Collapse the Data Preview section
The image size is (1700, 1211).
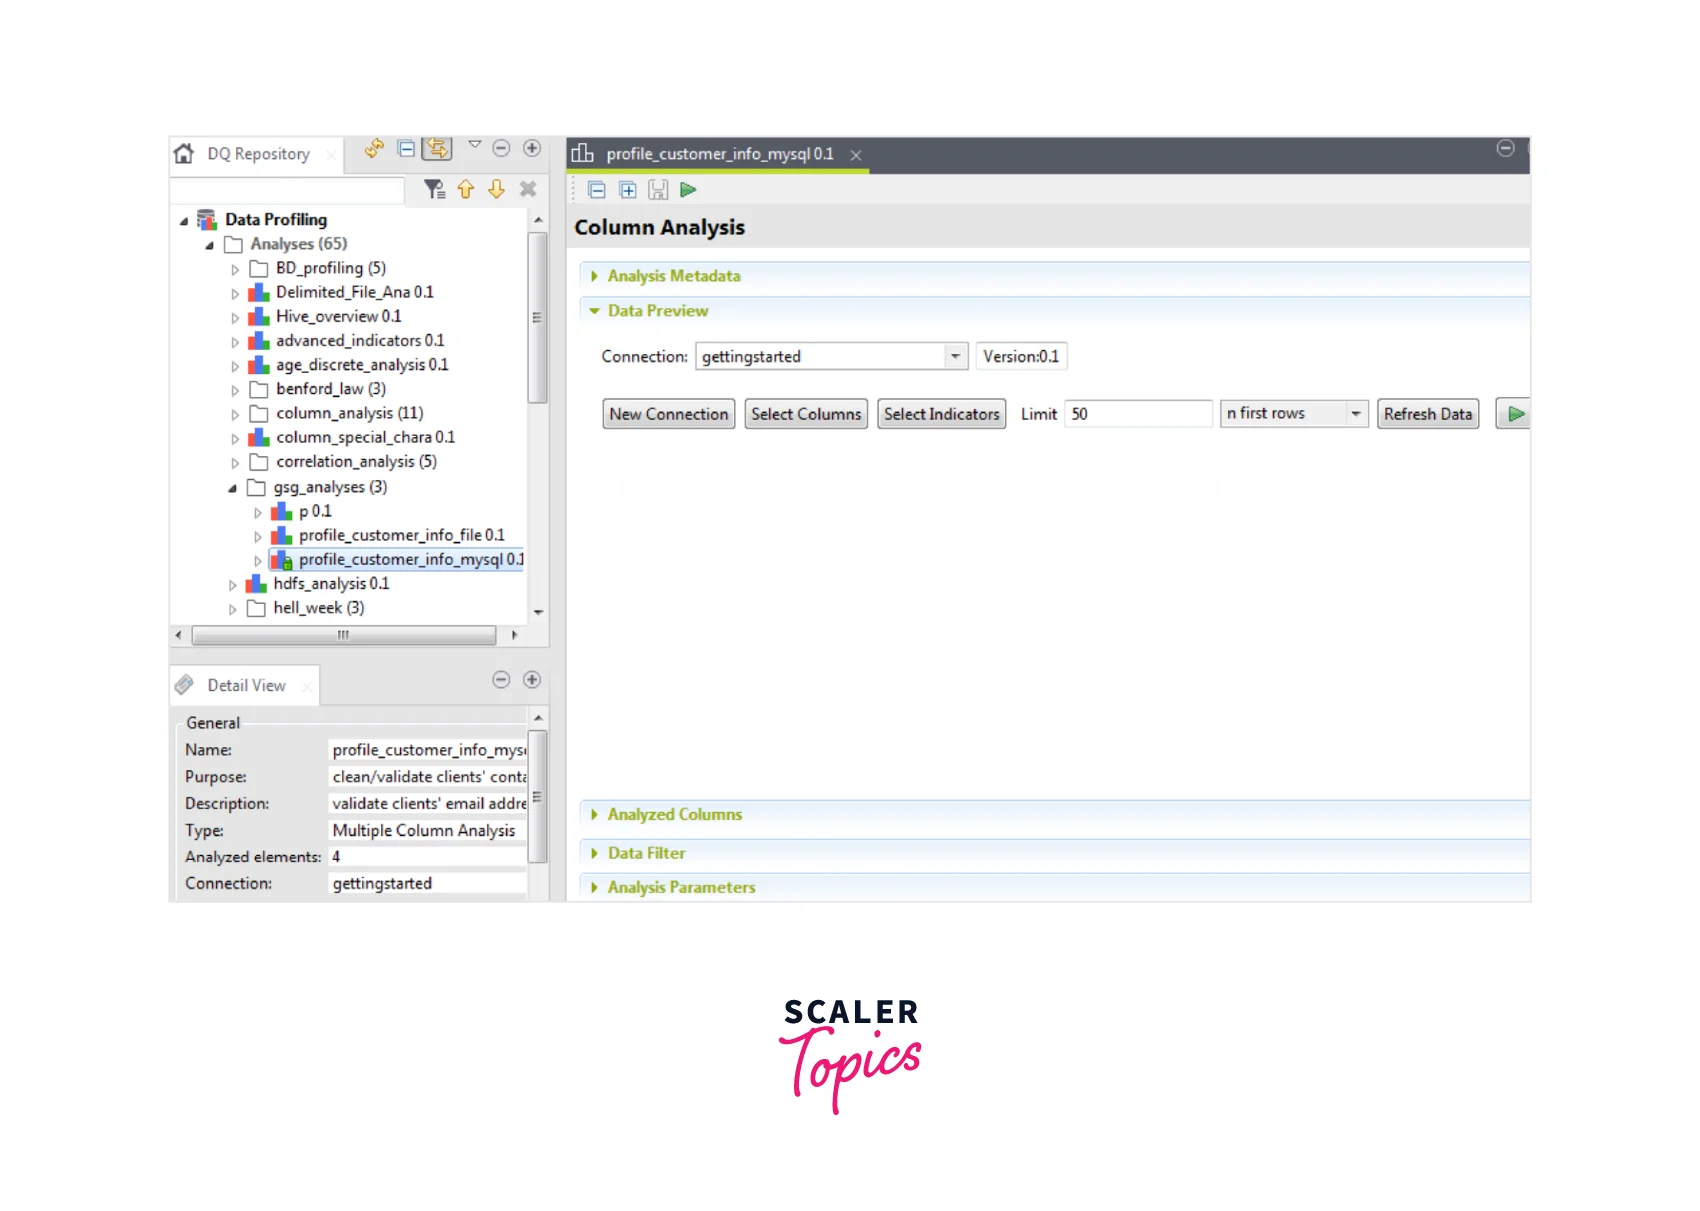[x=657, y=311]
